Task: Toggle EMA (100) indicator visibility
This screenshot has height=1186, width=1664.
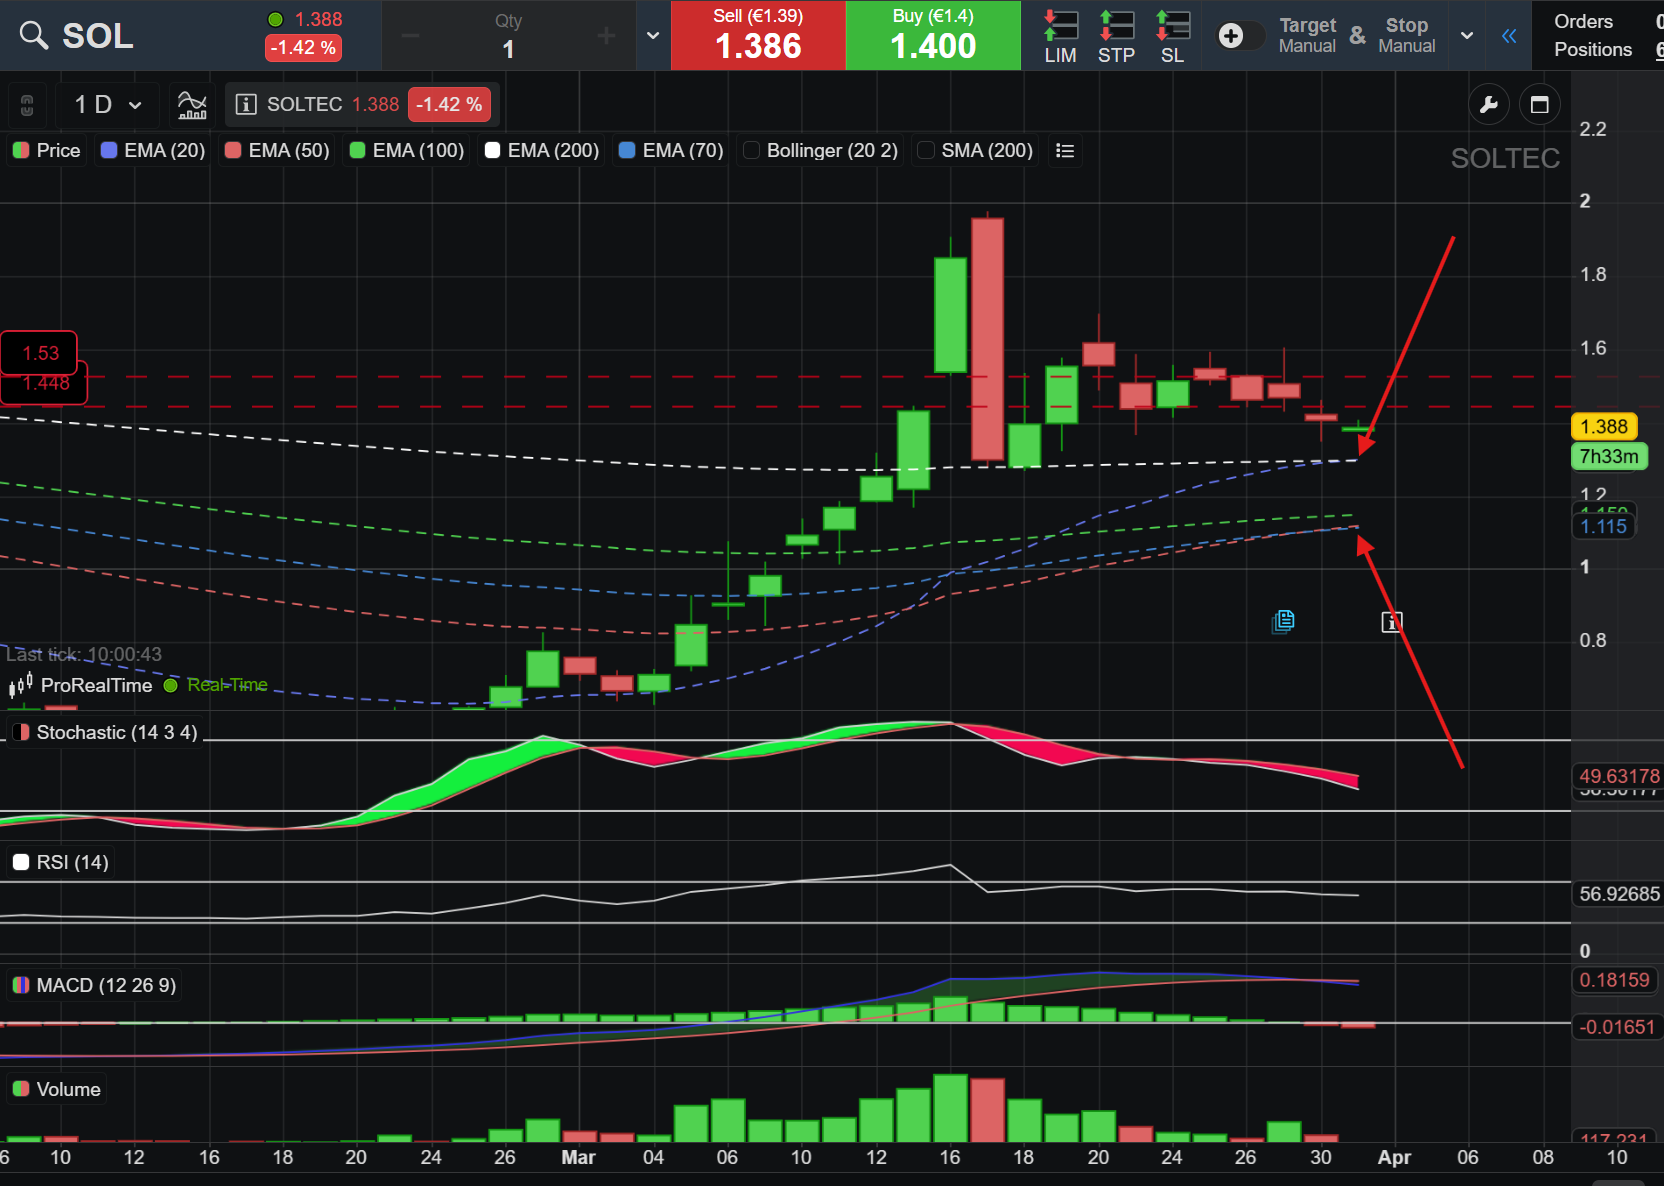Action: tap(407, 150)
